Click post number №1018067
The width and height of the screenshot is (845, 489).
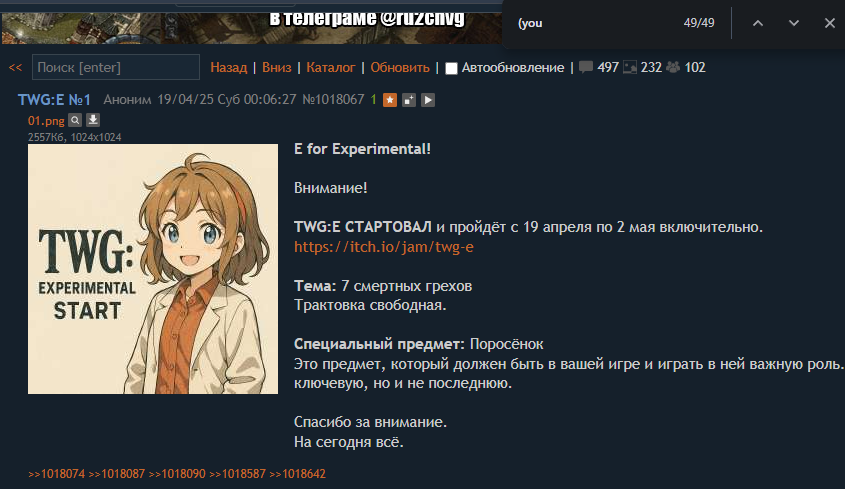[x=333, y=100]
